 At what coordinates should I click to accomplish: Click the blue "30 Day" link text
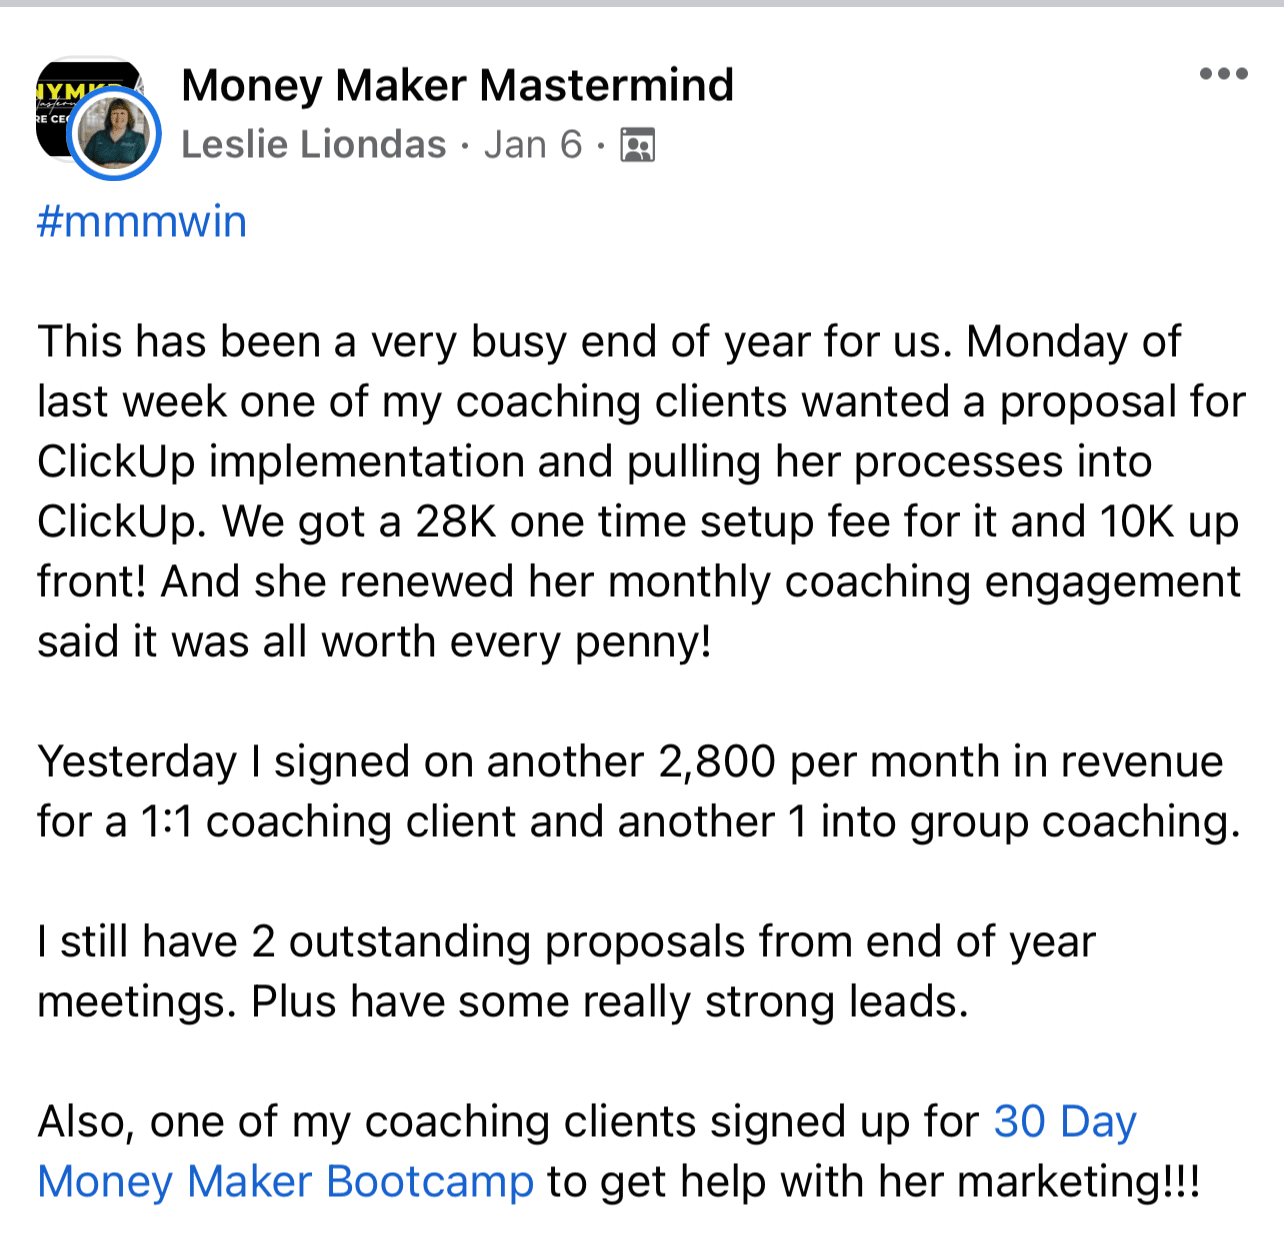(x=1065, y=1122)
